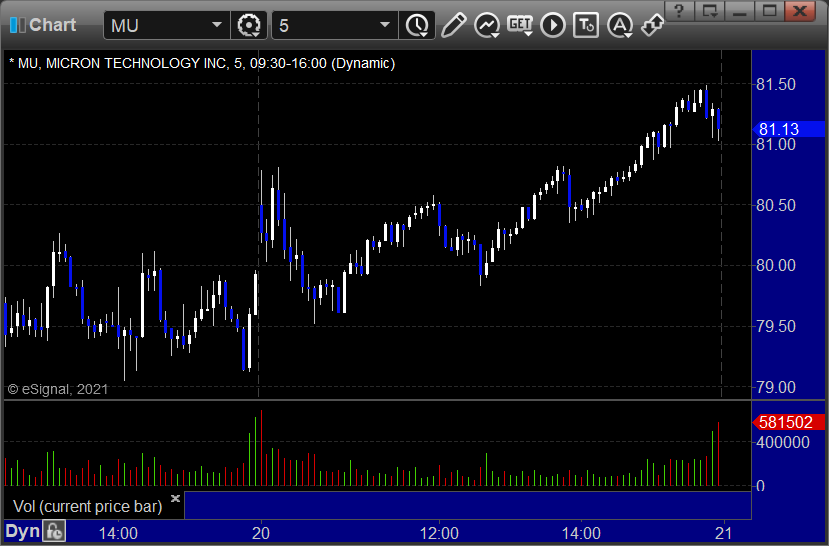Viewport: 829px width, 546px height.
Task: Click the link arrows icon
Action: pyautogui.click(x=652, y=25)
